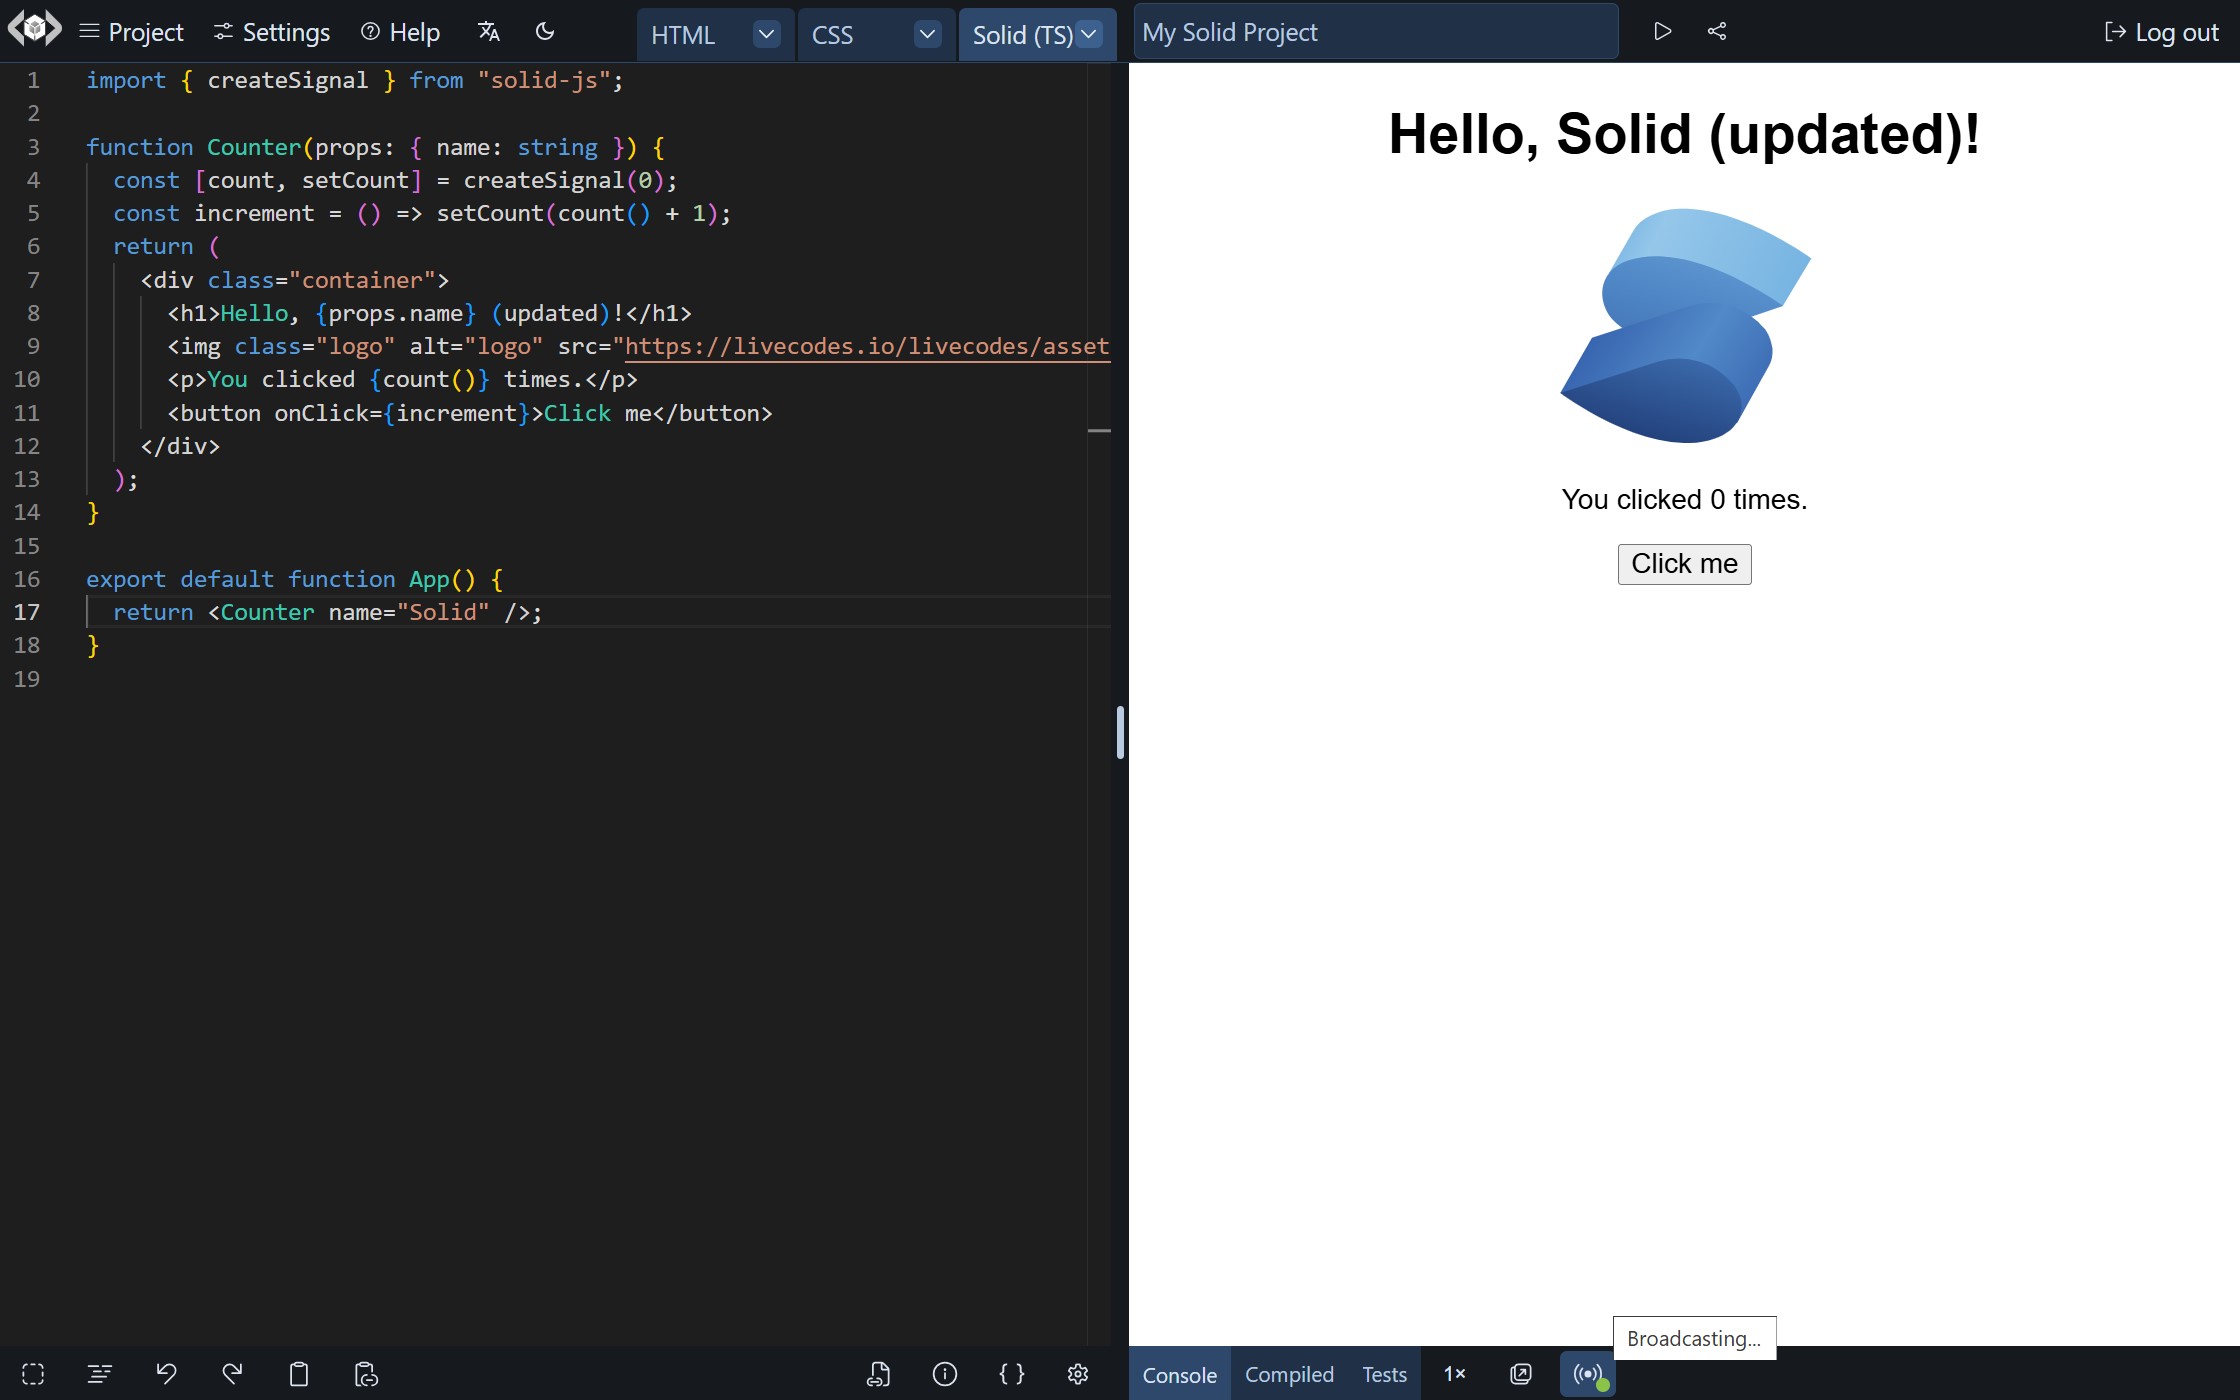Click Log out link

coord(2162,32)
